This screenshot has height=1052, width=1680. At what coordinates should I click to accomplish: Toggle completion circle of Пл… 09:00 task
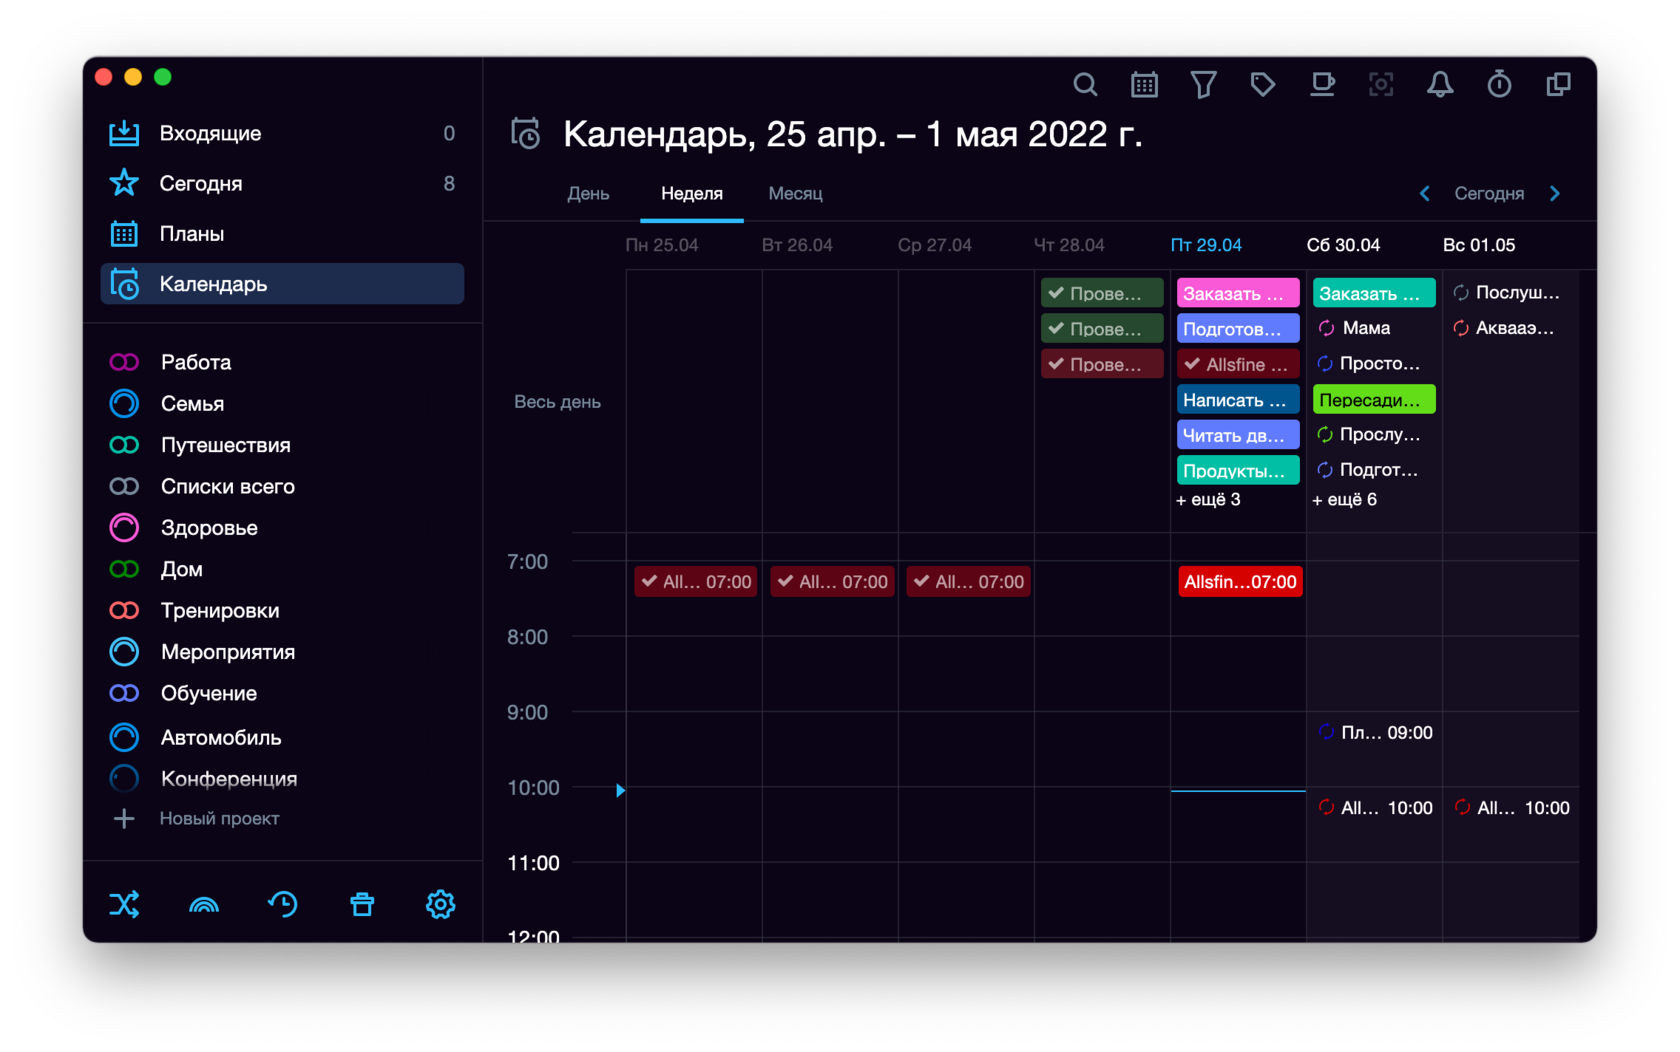point(1326,732)
